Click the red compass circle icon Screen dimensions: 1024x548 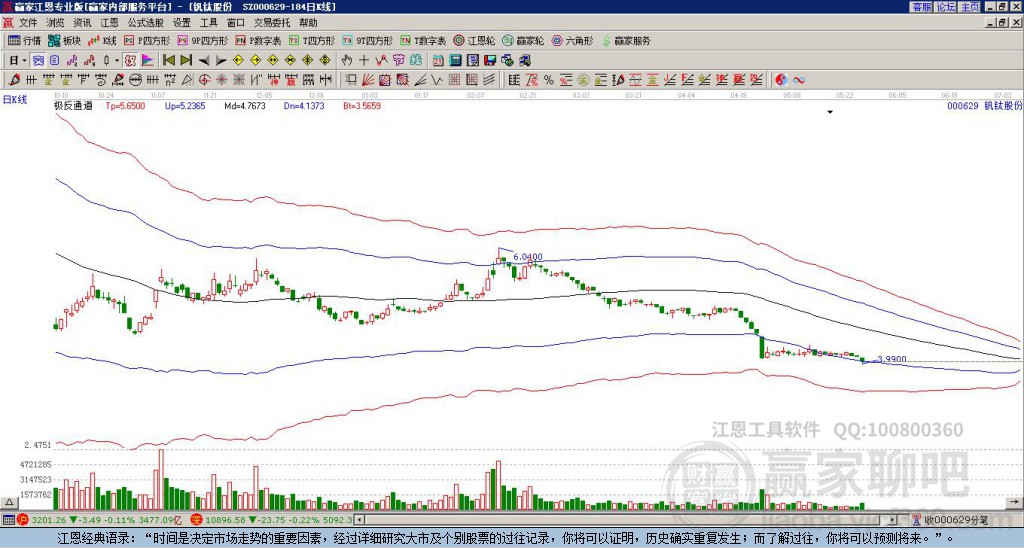(x=204, y=80)
